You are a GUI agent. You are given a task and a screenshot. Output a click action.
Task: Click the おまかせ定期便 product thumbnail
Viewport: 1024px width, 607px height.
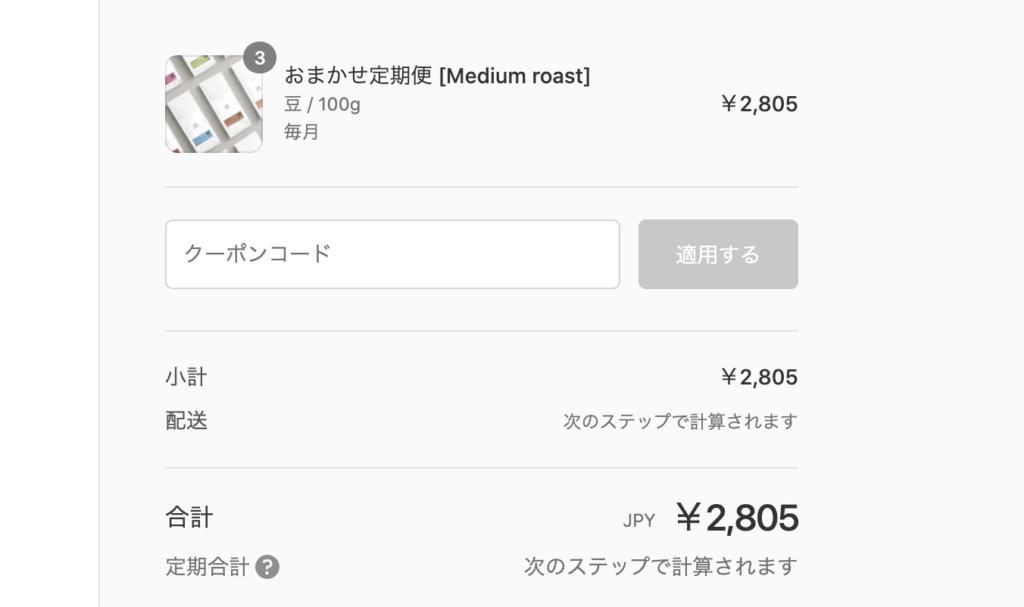[x=213, y=104]
